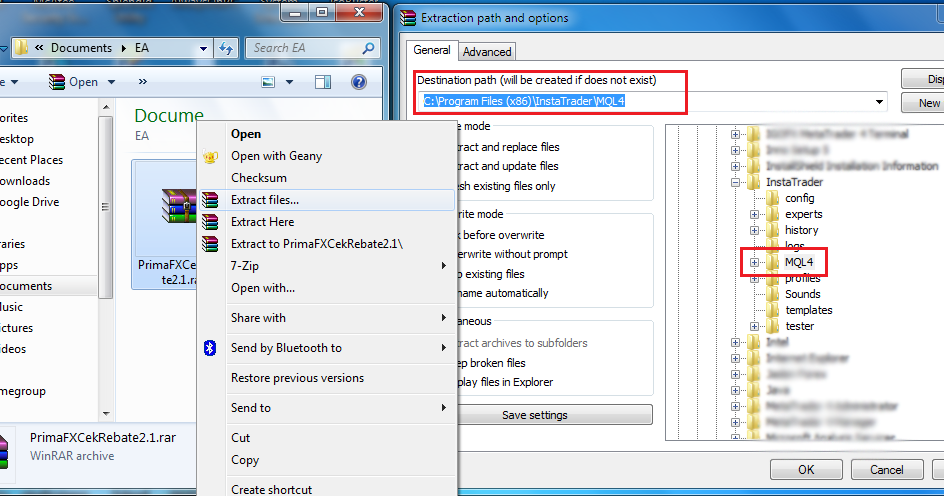The image size is (944, 496).
Task: Click MQL4 folder icon in tree
Action: [773, 262]
